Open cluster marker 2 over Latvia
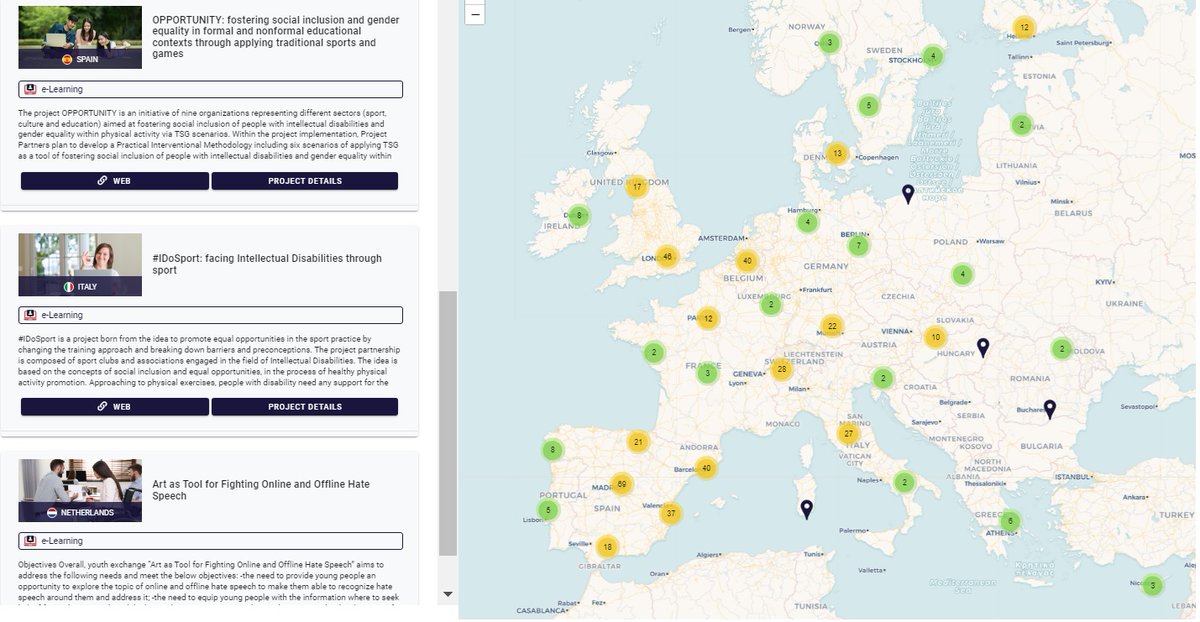The image size is (1200, 622). [1020, 125]
